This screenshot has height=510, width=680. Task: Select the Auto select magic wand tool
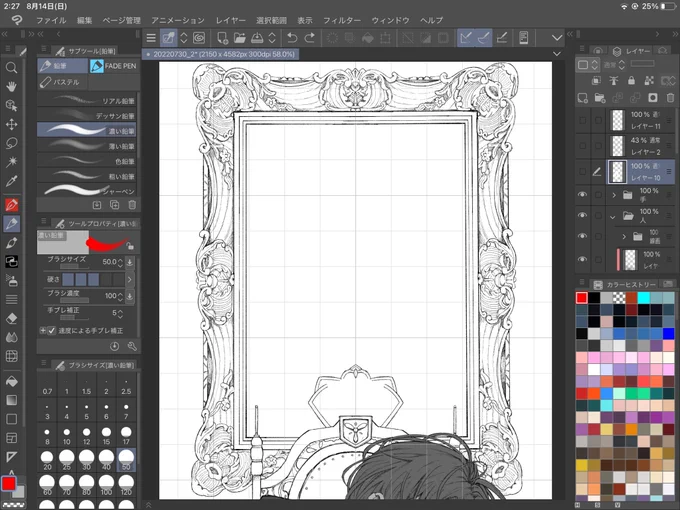tap(11, 162)
